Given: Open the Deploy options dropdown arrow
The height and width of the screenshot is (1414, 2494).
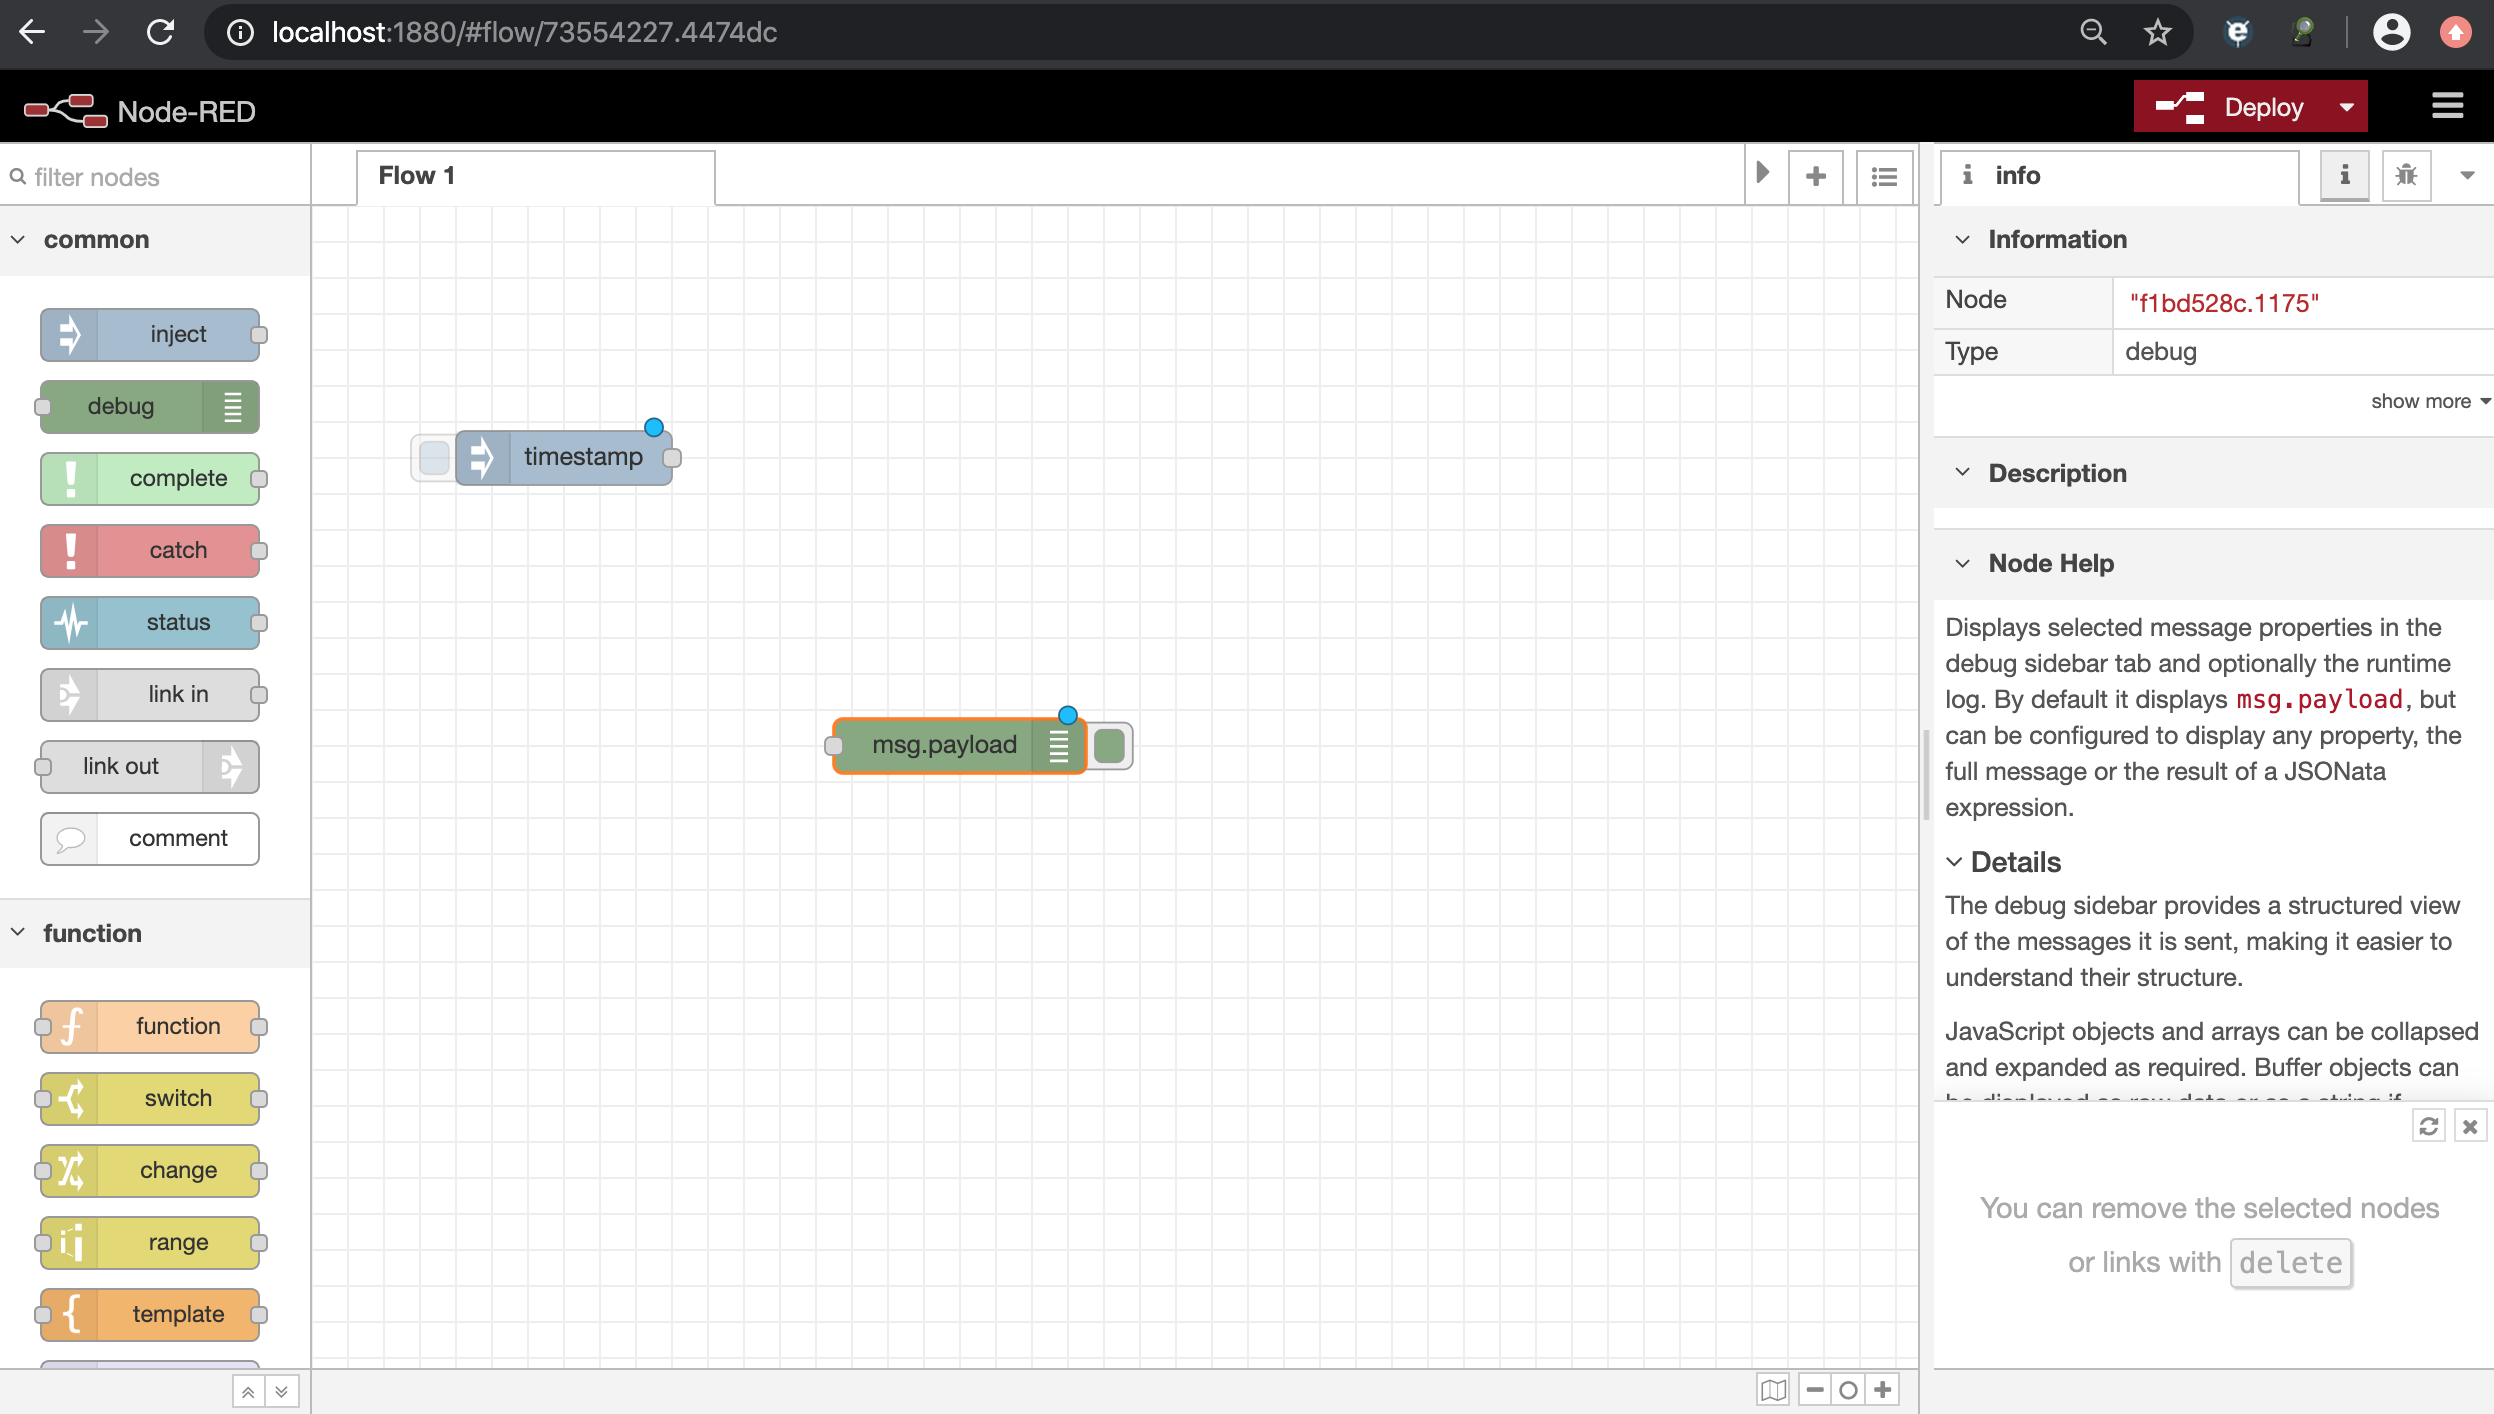Looking at the screenshot, I should (x=2346, y=107).
